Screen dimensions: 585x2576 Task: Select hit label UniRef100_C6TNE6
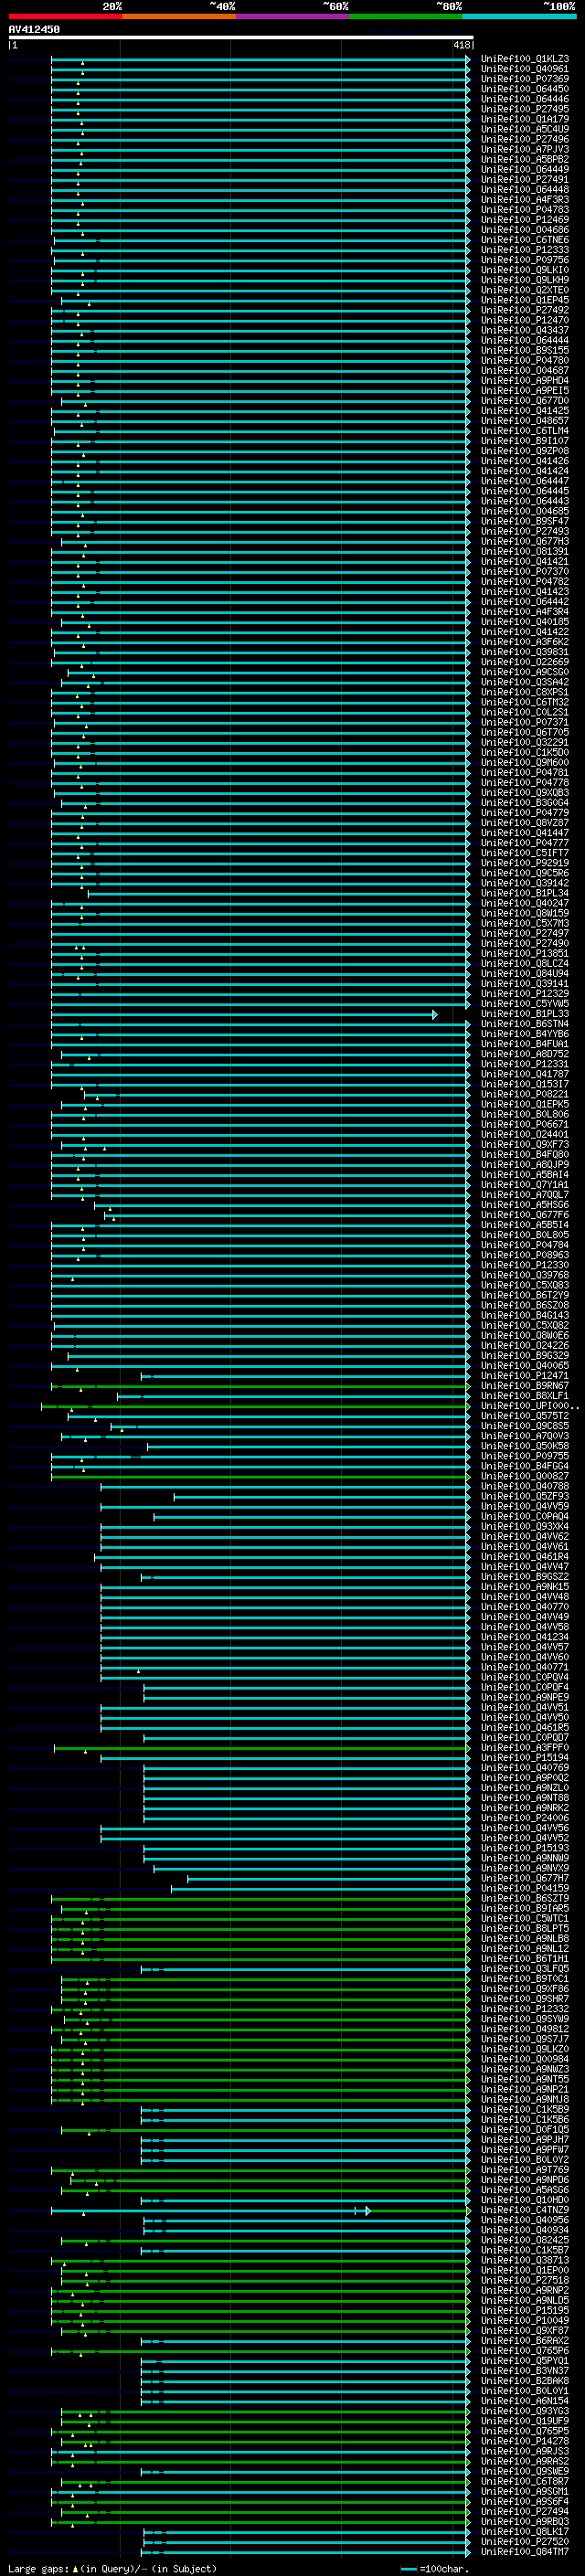point(525,240)
